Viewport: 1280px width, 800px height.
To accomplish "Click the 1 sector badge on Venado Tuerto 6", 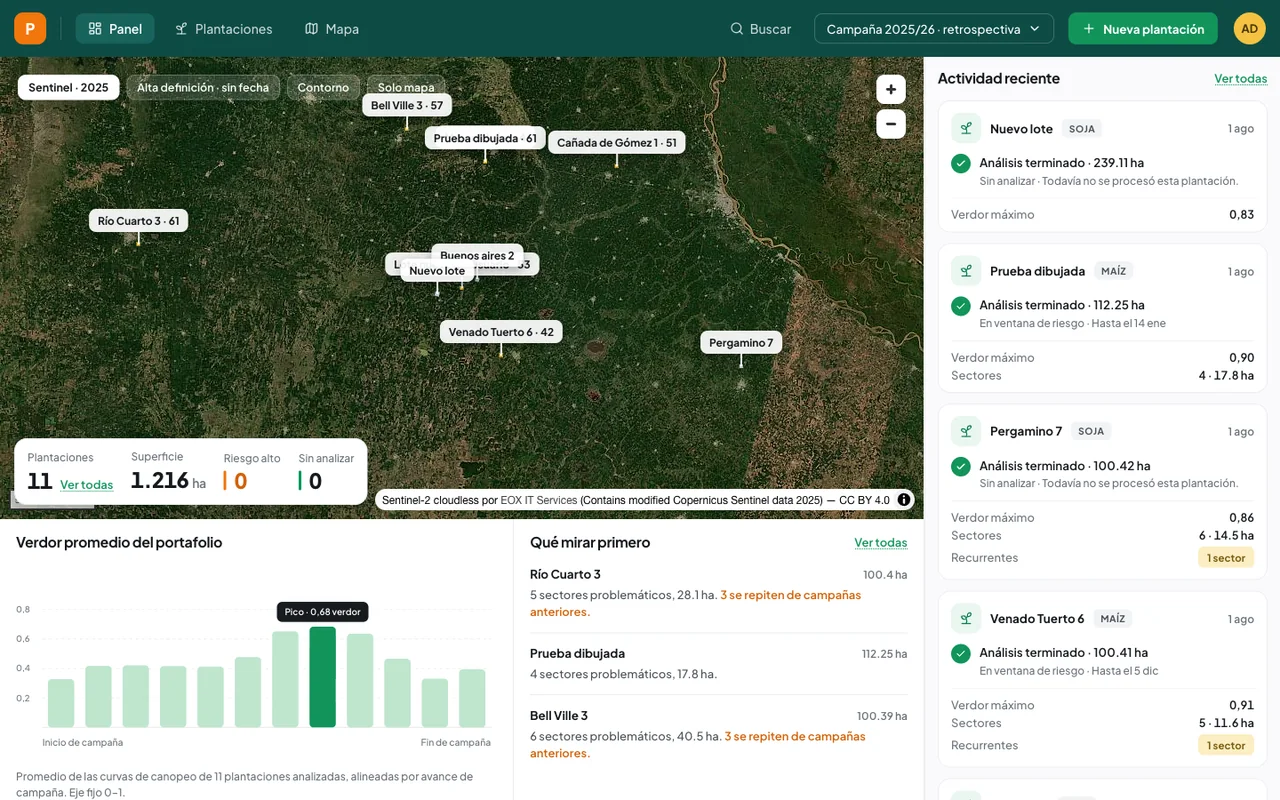I will click(x=1226, y=745).
